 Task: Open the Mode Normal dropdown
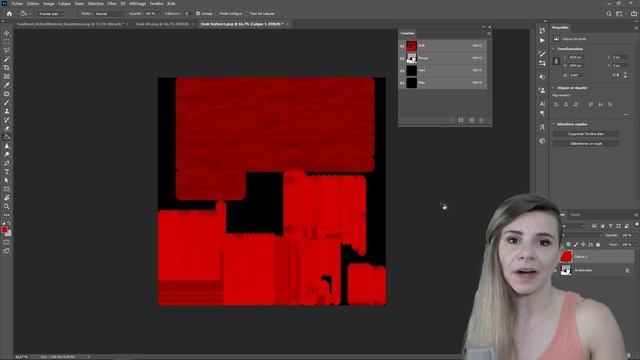tap(109, 13)
